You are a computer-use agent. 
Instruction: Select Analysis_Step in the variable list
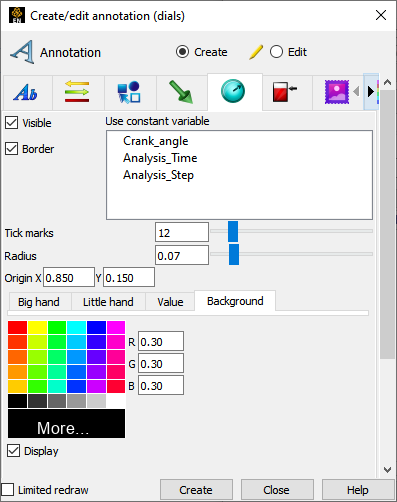pyautogui.click(x=158, y=175)
